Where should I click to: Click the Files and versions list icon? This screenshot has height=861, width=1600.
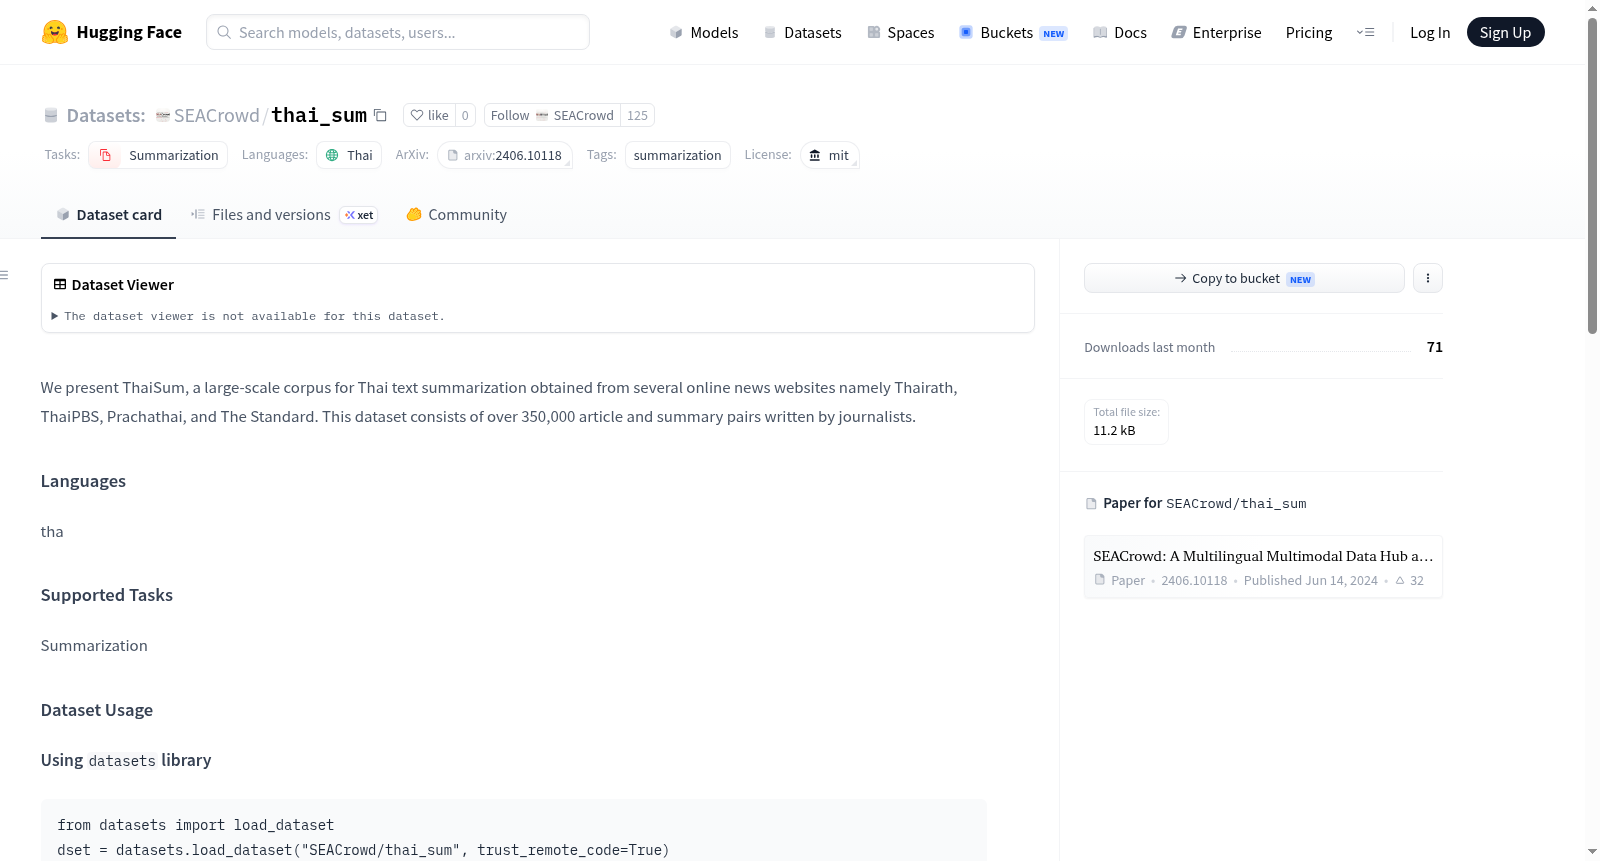click(198, 214)
